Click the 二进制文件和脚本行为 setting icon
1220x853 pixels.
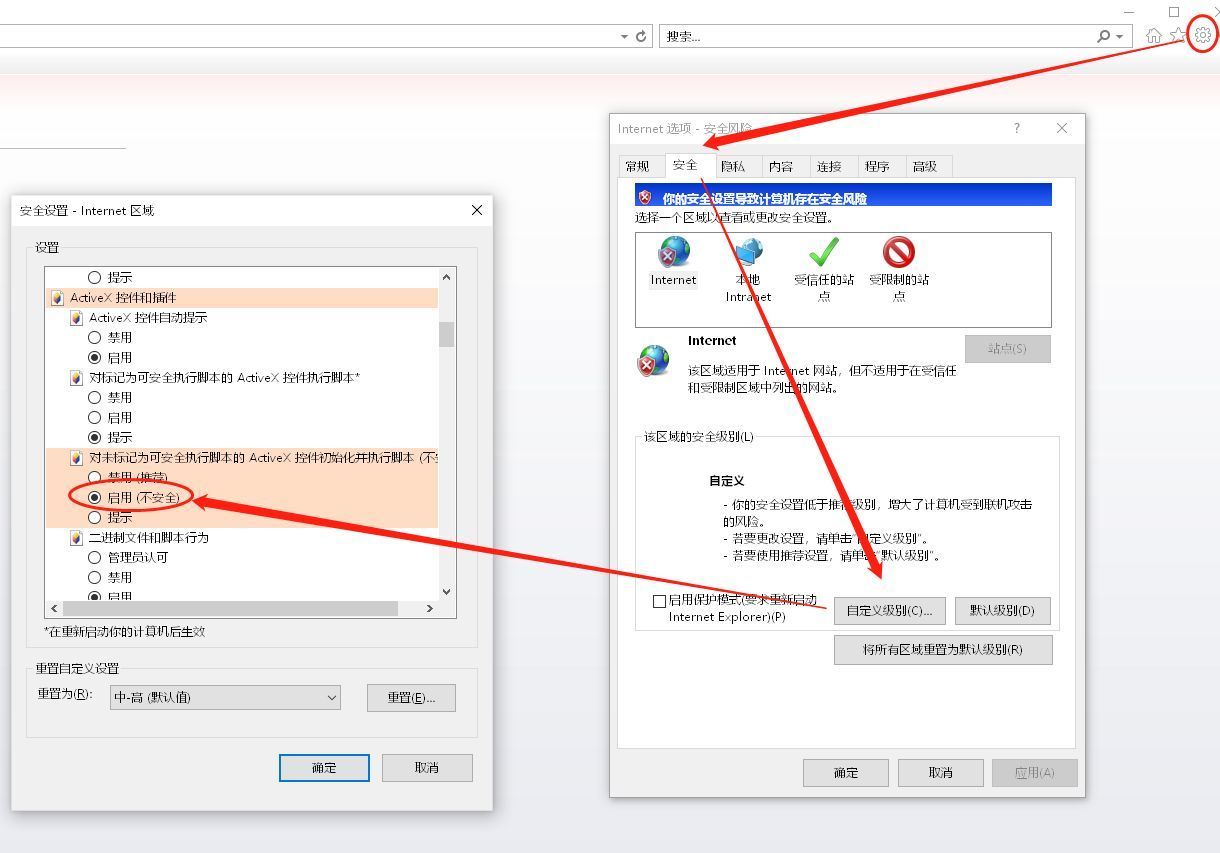click(x=76, y=538)
